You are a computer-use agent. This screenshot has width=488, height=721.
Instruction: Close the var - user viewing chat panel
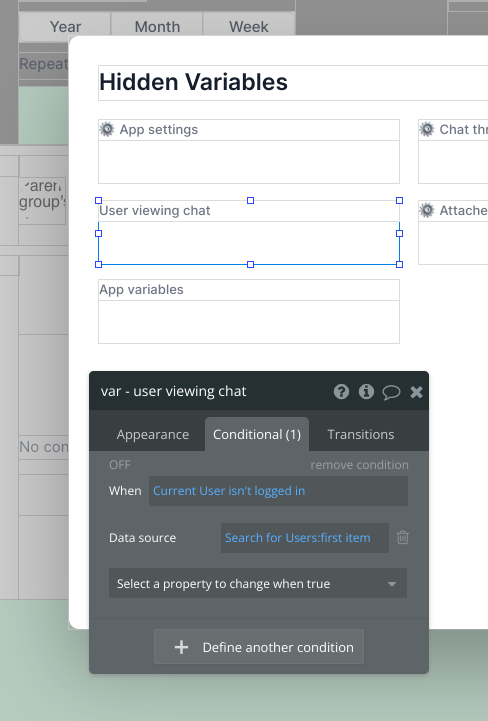(x=416, y=392)
